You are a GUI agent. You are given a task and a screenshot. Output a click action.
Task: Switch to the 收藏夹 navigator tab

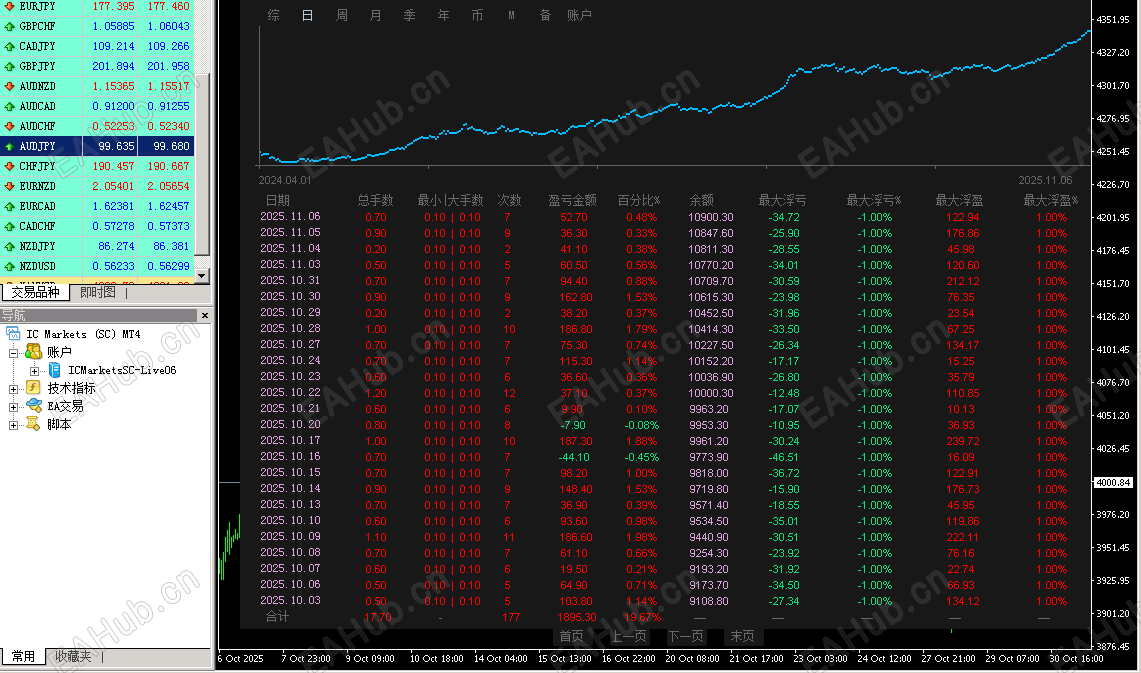click(73, 656)
